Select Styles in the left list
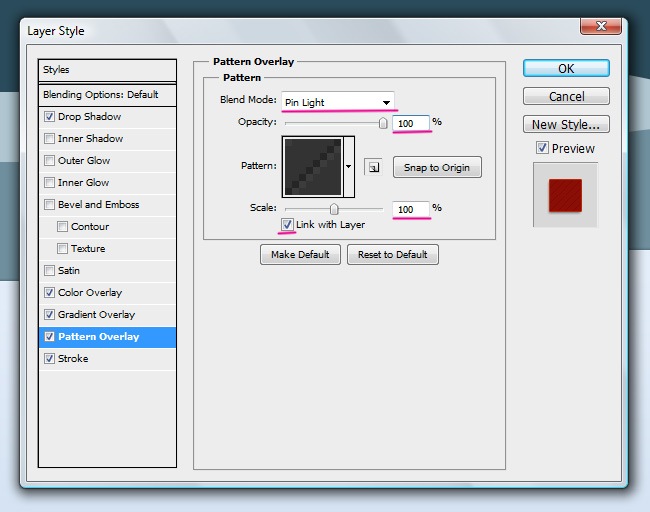The image size is (650, 512). click(106, 70)
